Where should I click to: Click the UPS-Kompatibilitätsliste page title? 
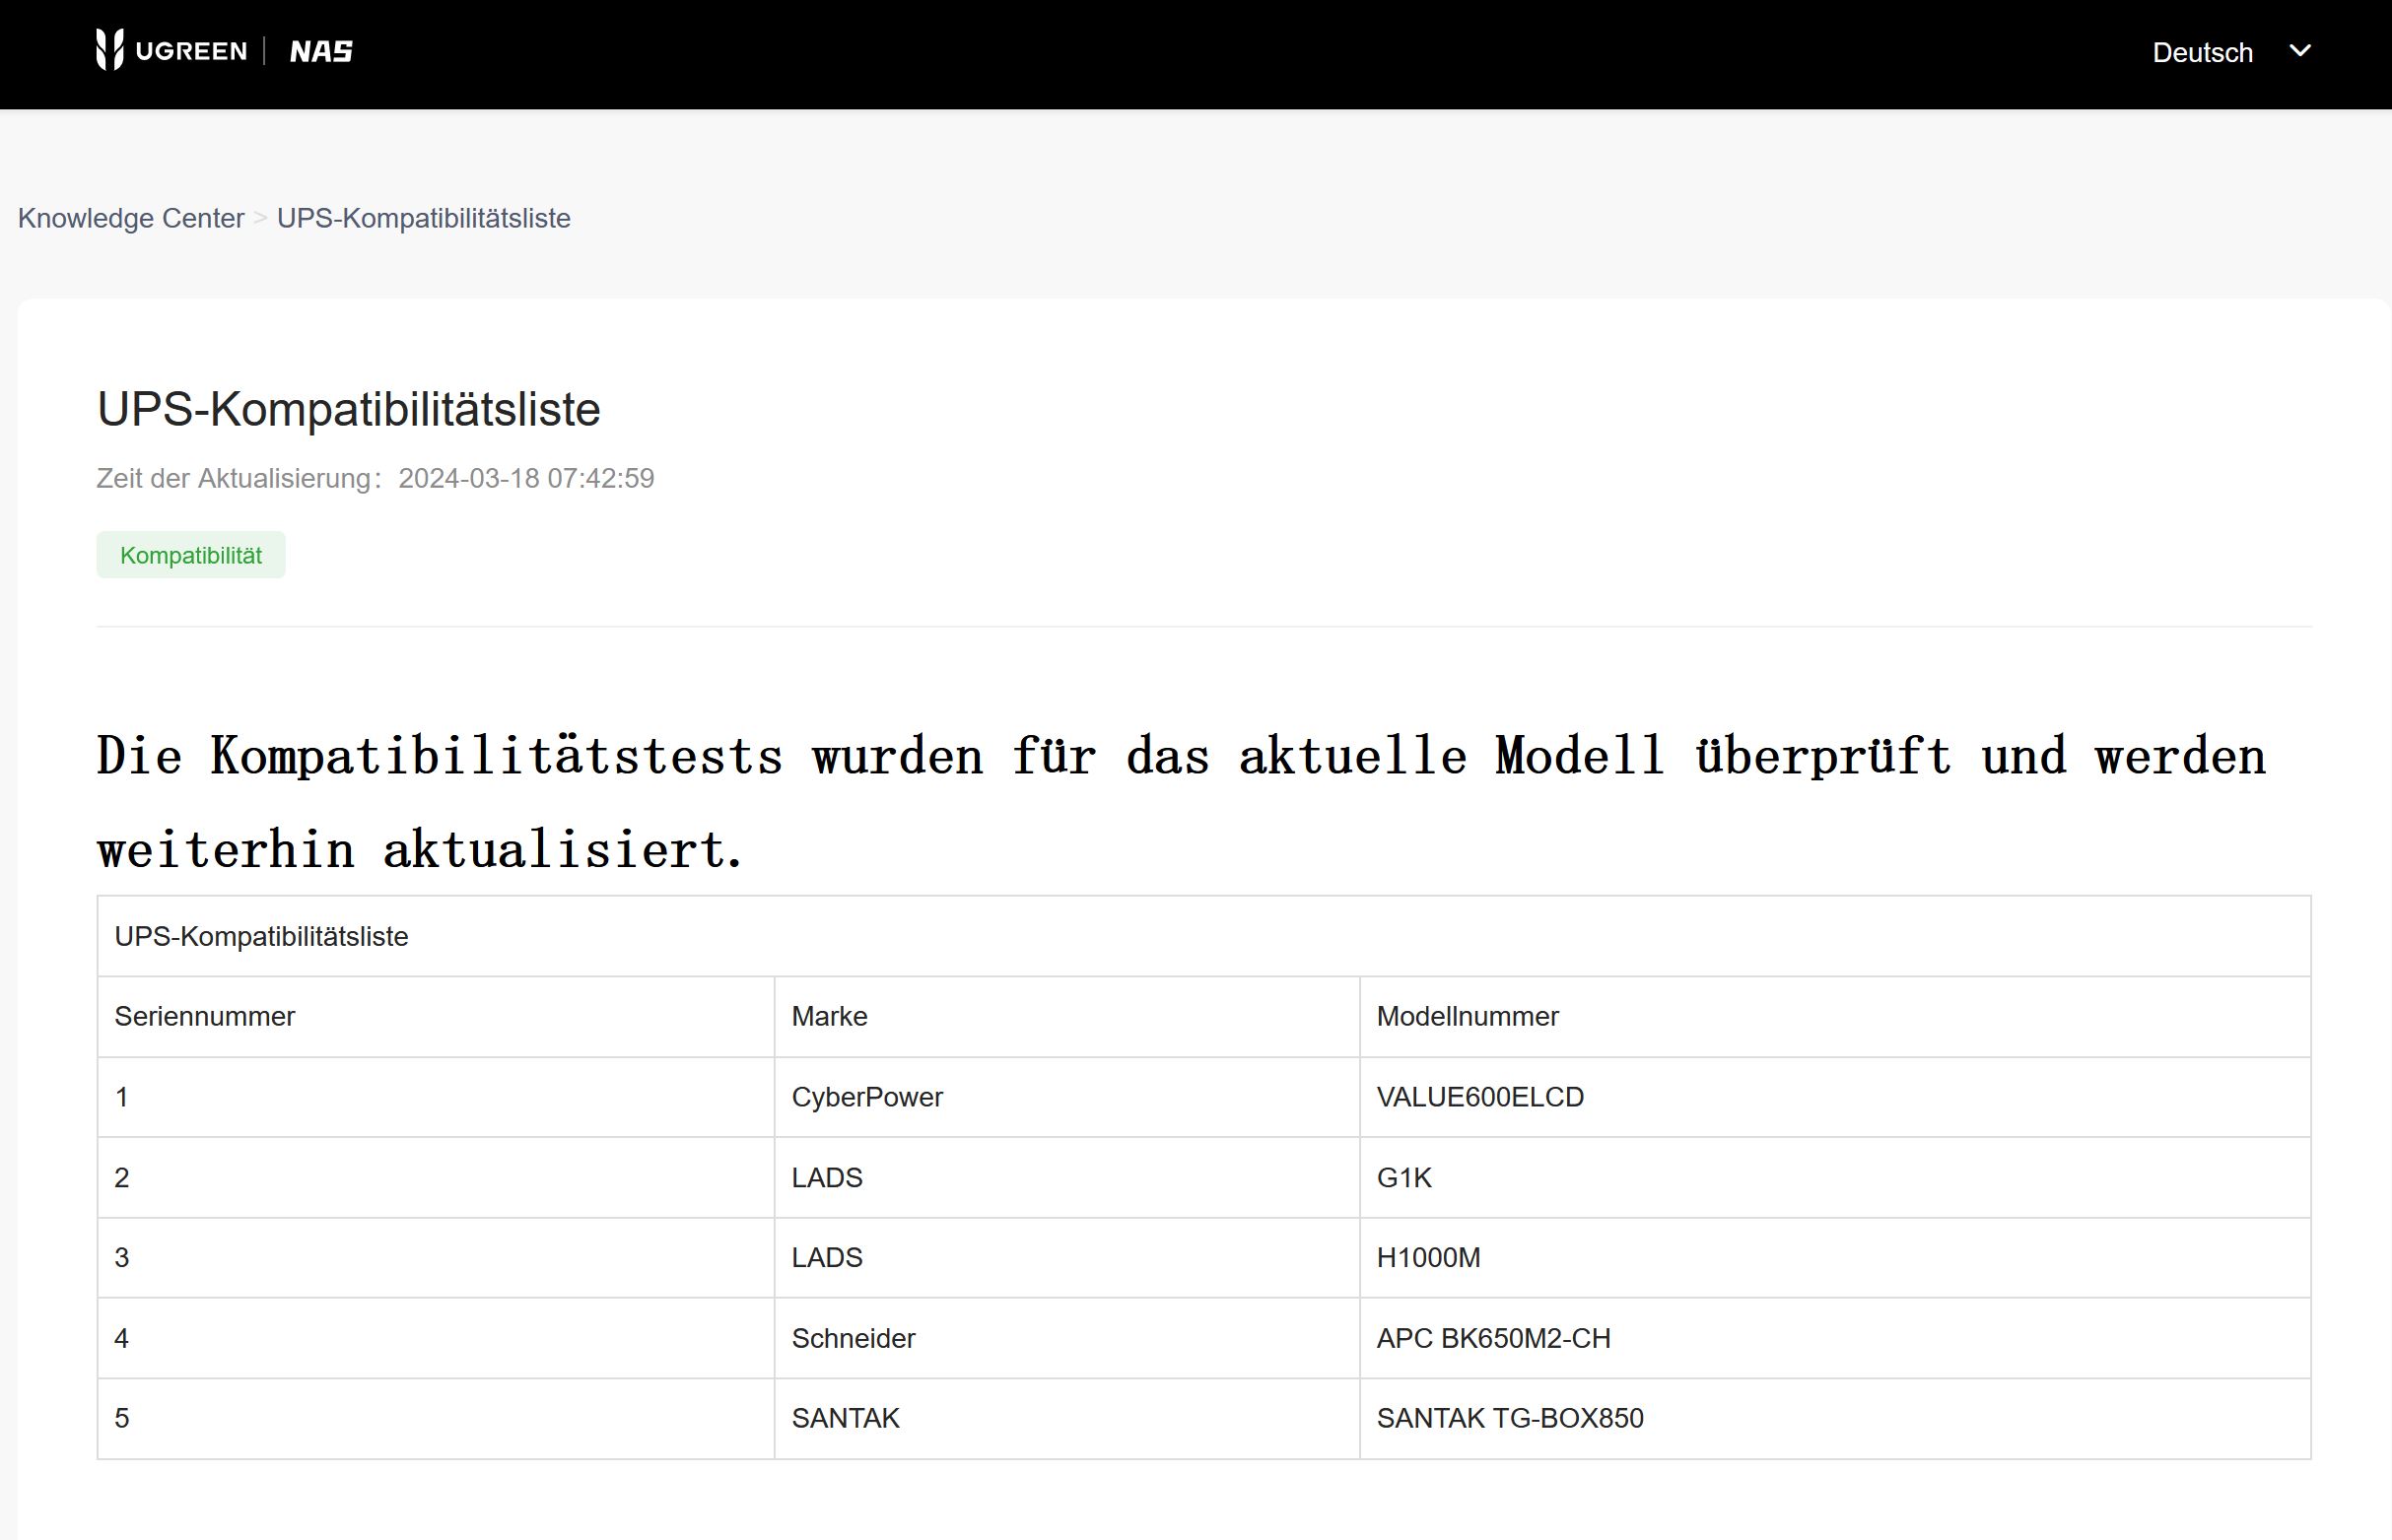(x=348, y=409)
